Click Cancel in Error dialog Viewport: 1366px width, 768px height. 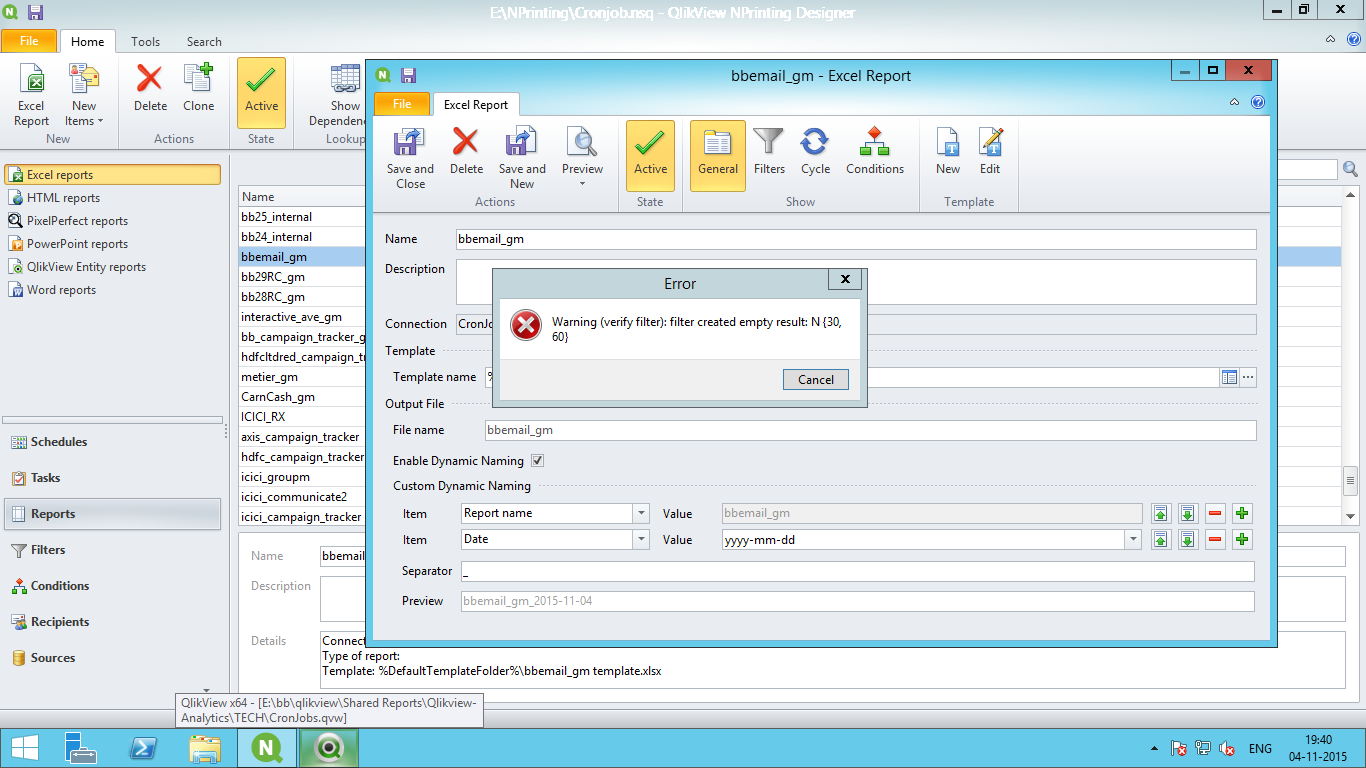816,380
